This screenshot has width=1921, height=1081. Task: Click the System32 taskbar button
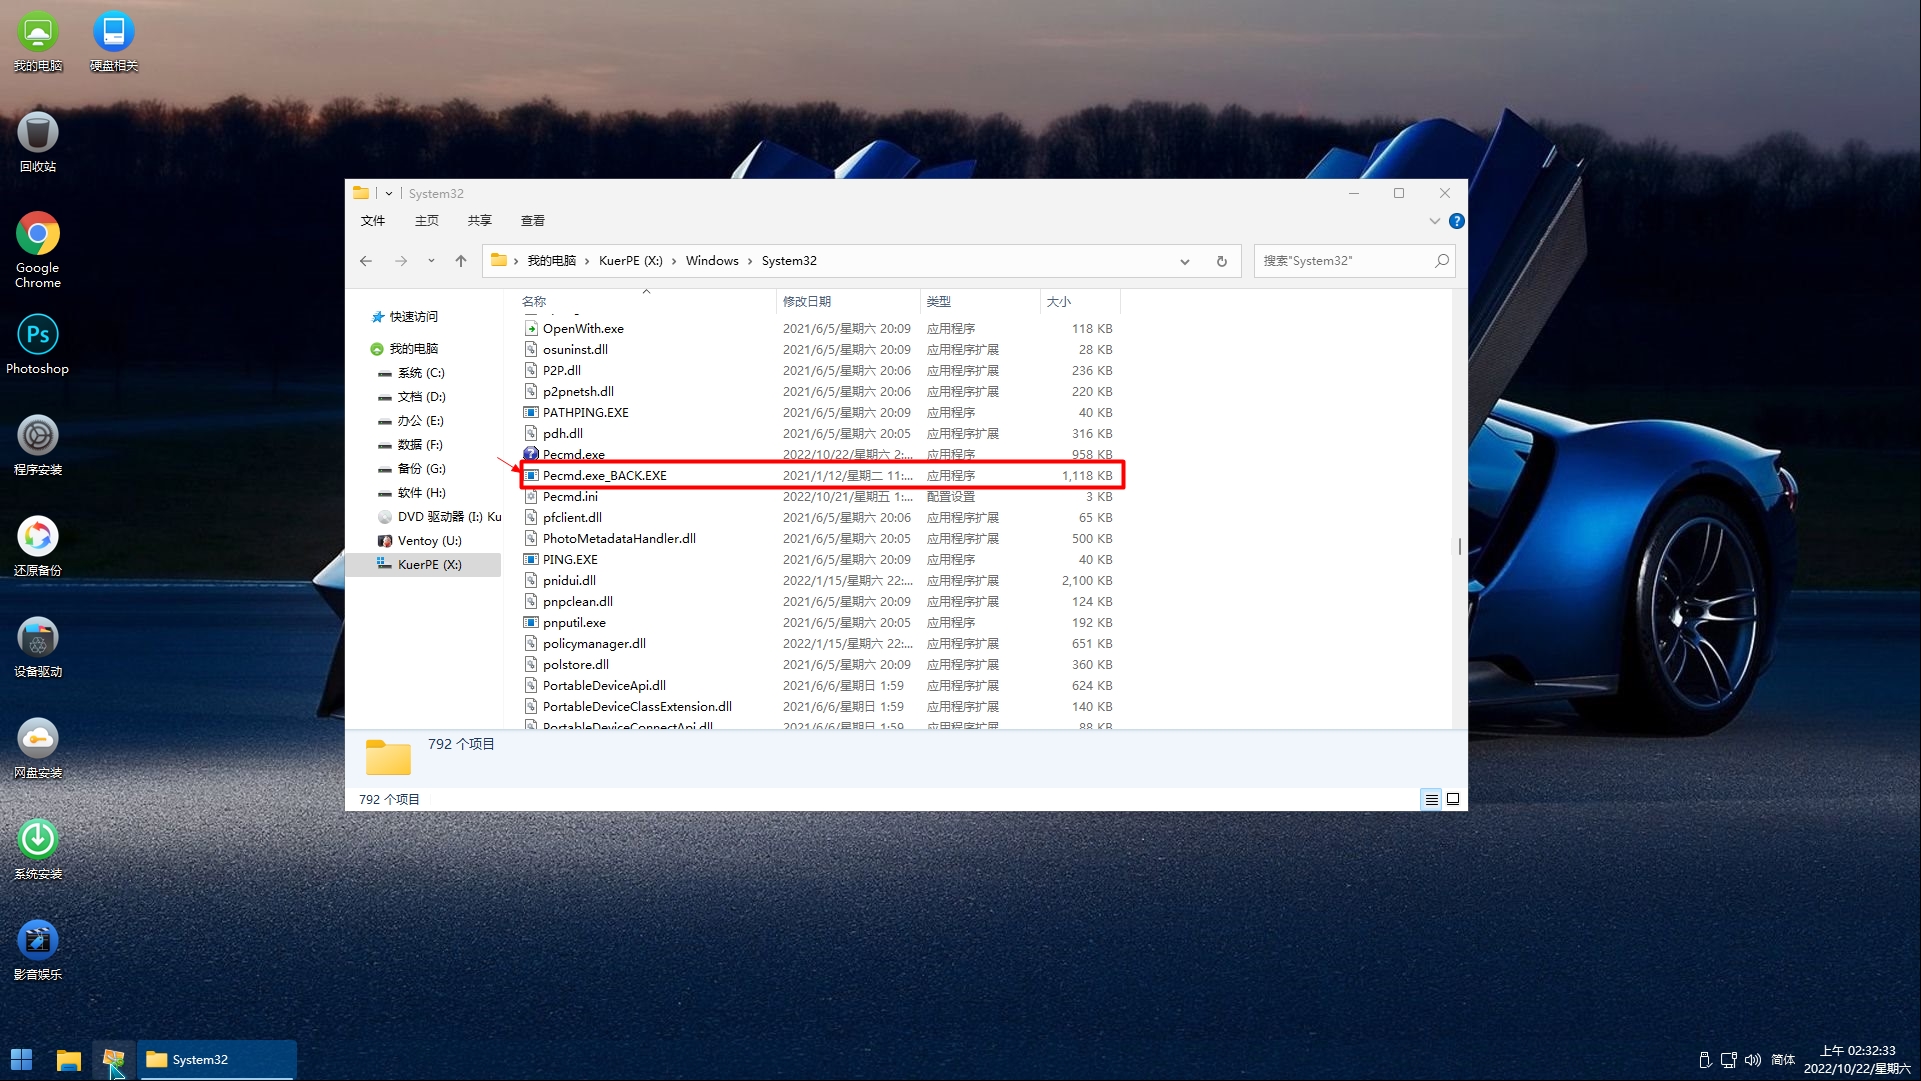[x=217, y=1059]
